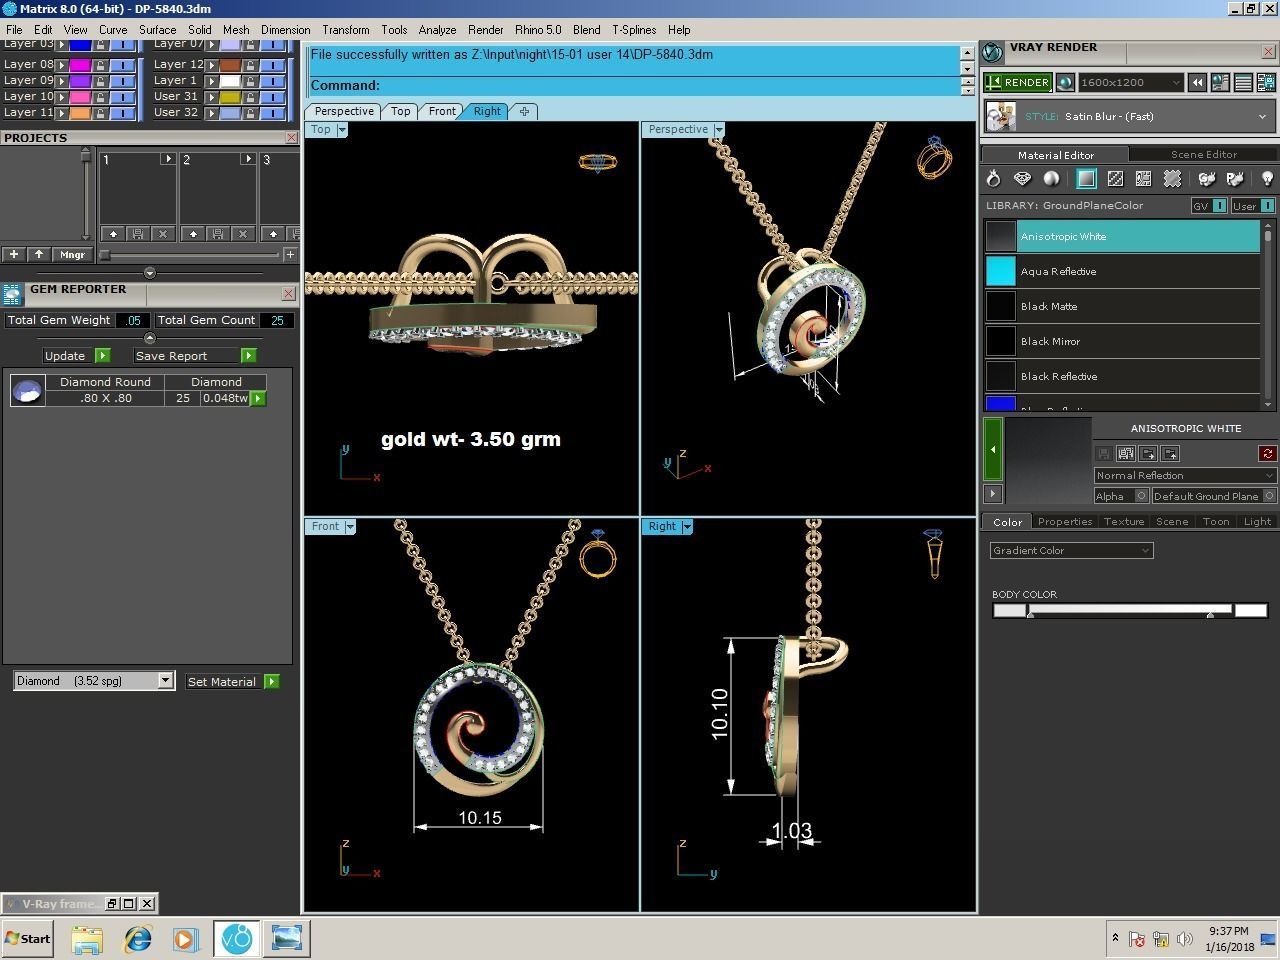Click the green RENDER button
The width and height of the screenshot is (1280, 960).
click(1017, 82)
